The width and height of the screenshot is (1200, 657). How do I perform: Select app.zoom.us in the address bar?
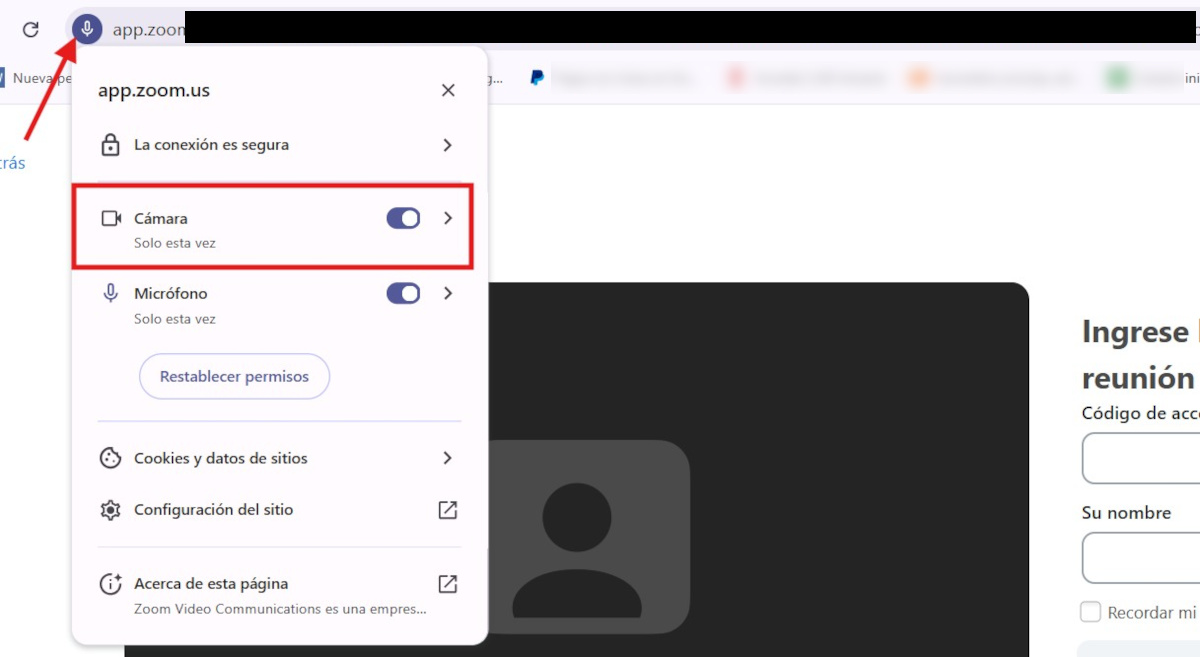pos(148,28)
